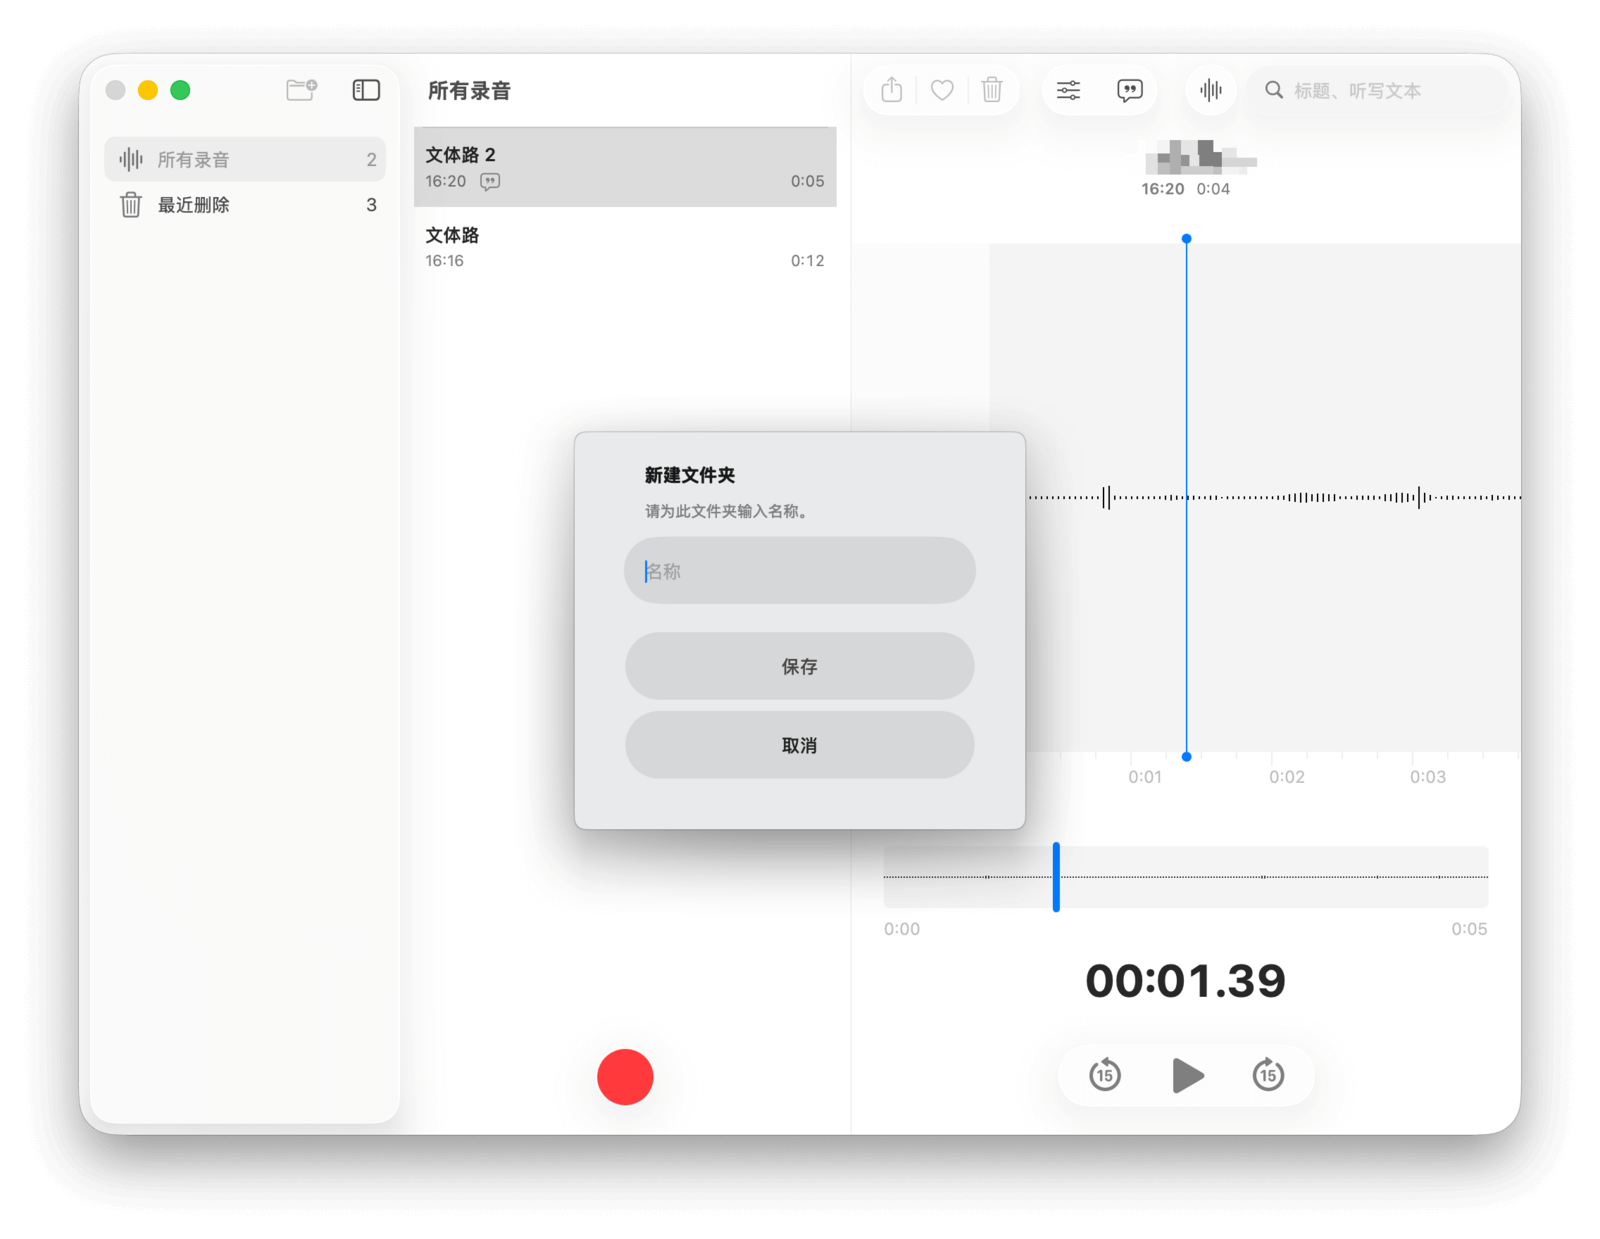Screen dimensions: 1600x1239
Task: Select the 文体路 recording from 16:16
Action: (x=624, y=247)
